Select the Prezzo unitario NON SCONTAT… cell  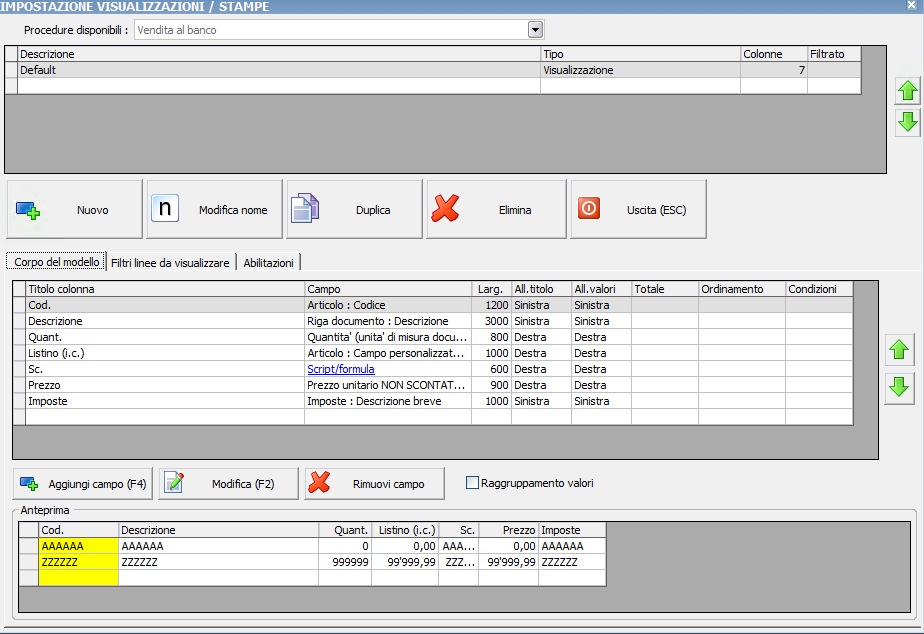(388, 384)
